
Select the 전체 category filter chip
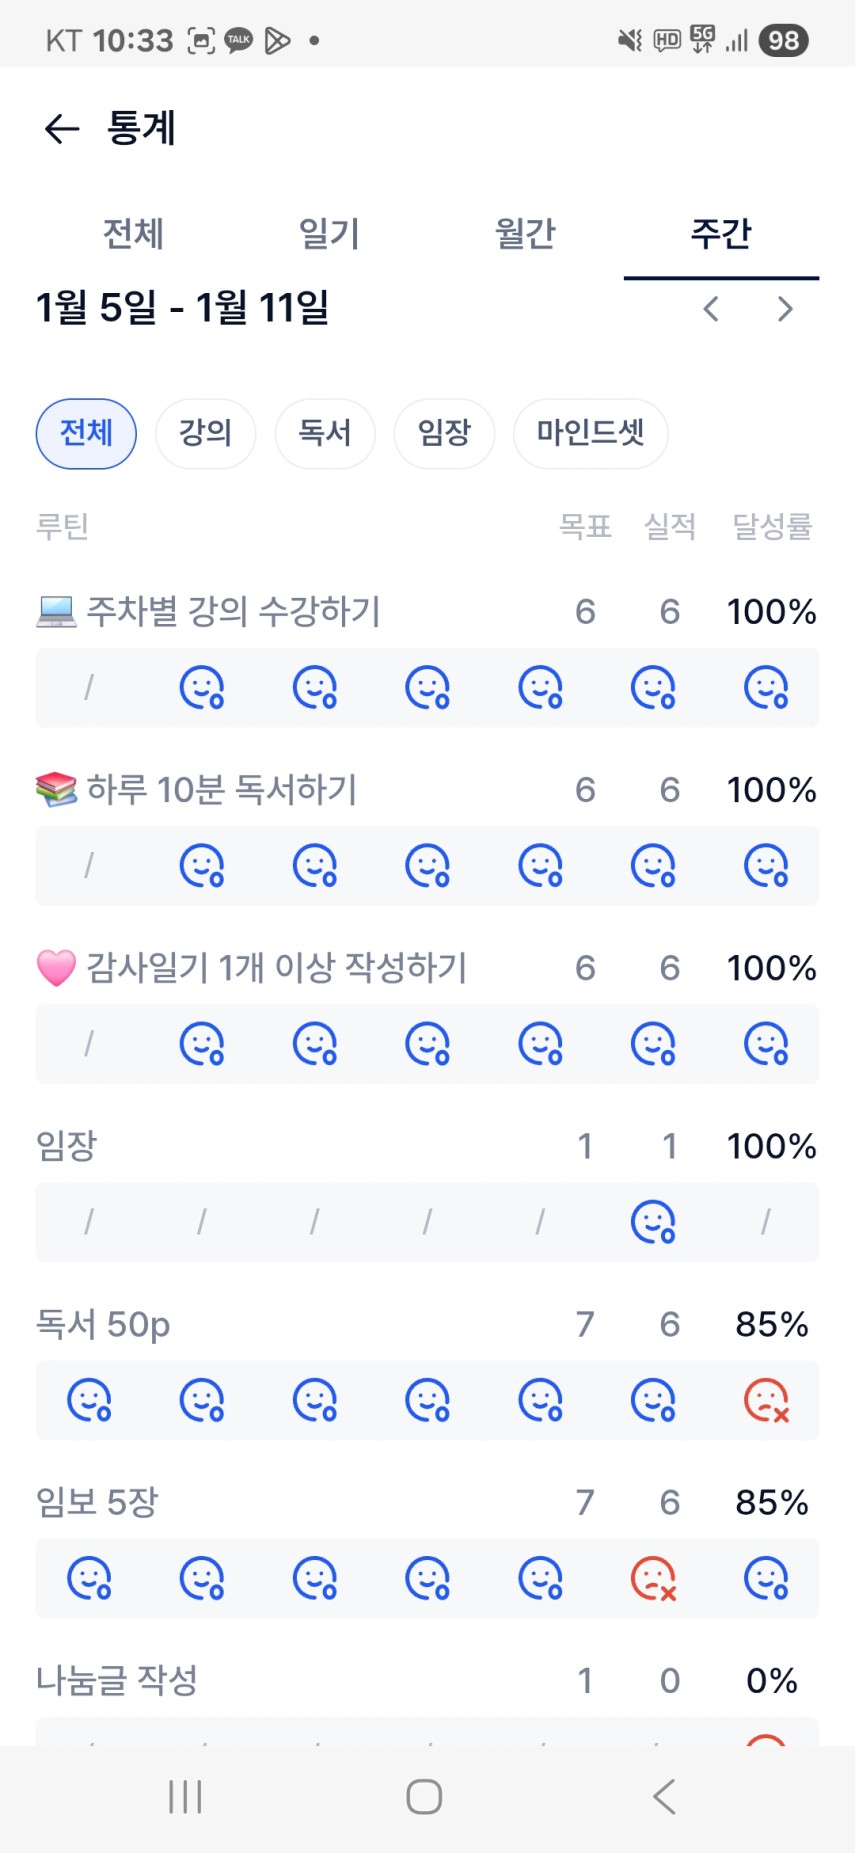click(x=86, y=433)
